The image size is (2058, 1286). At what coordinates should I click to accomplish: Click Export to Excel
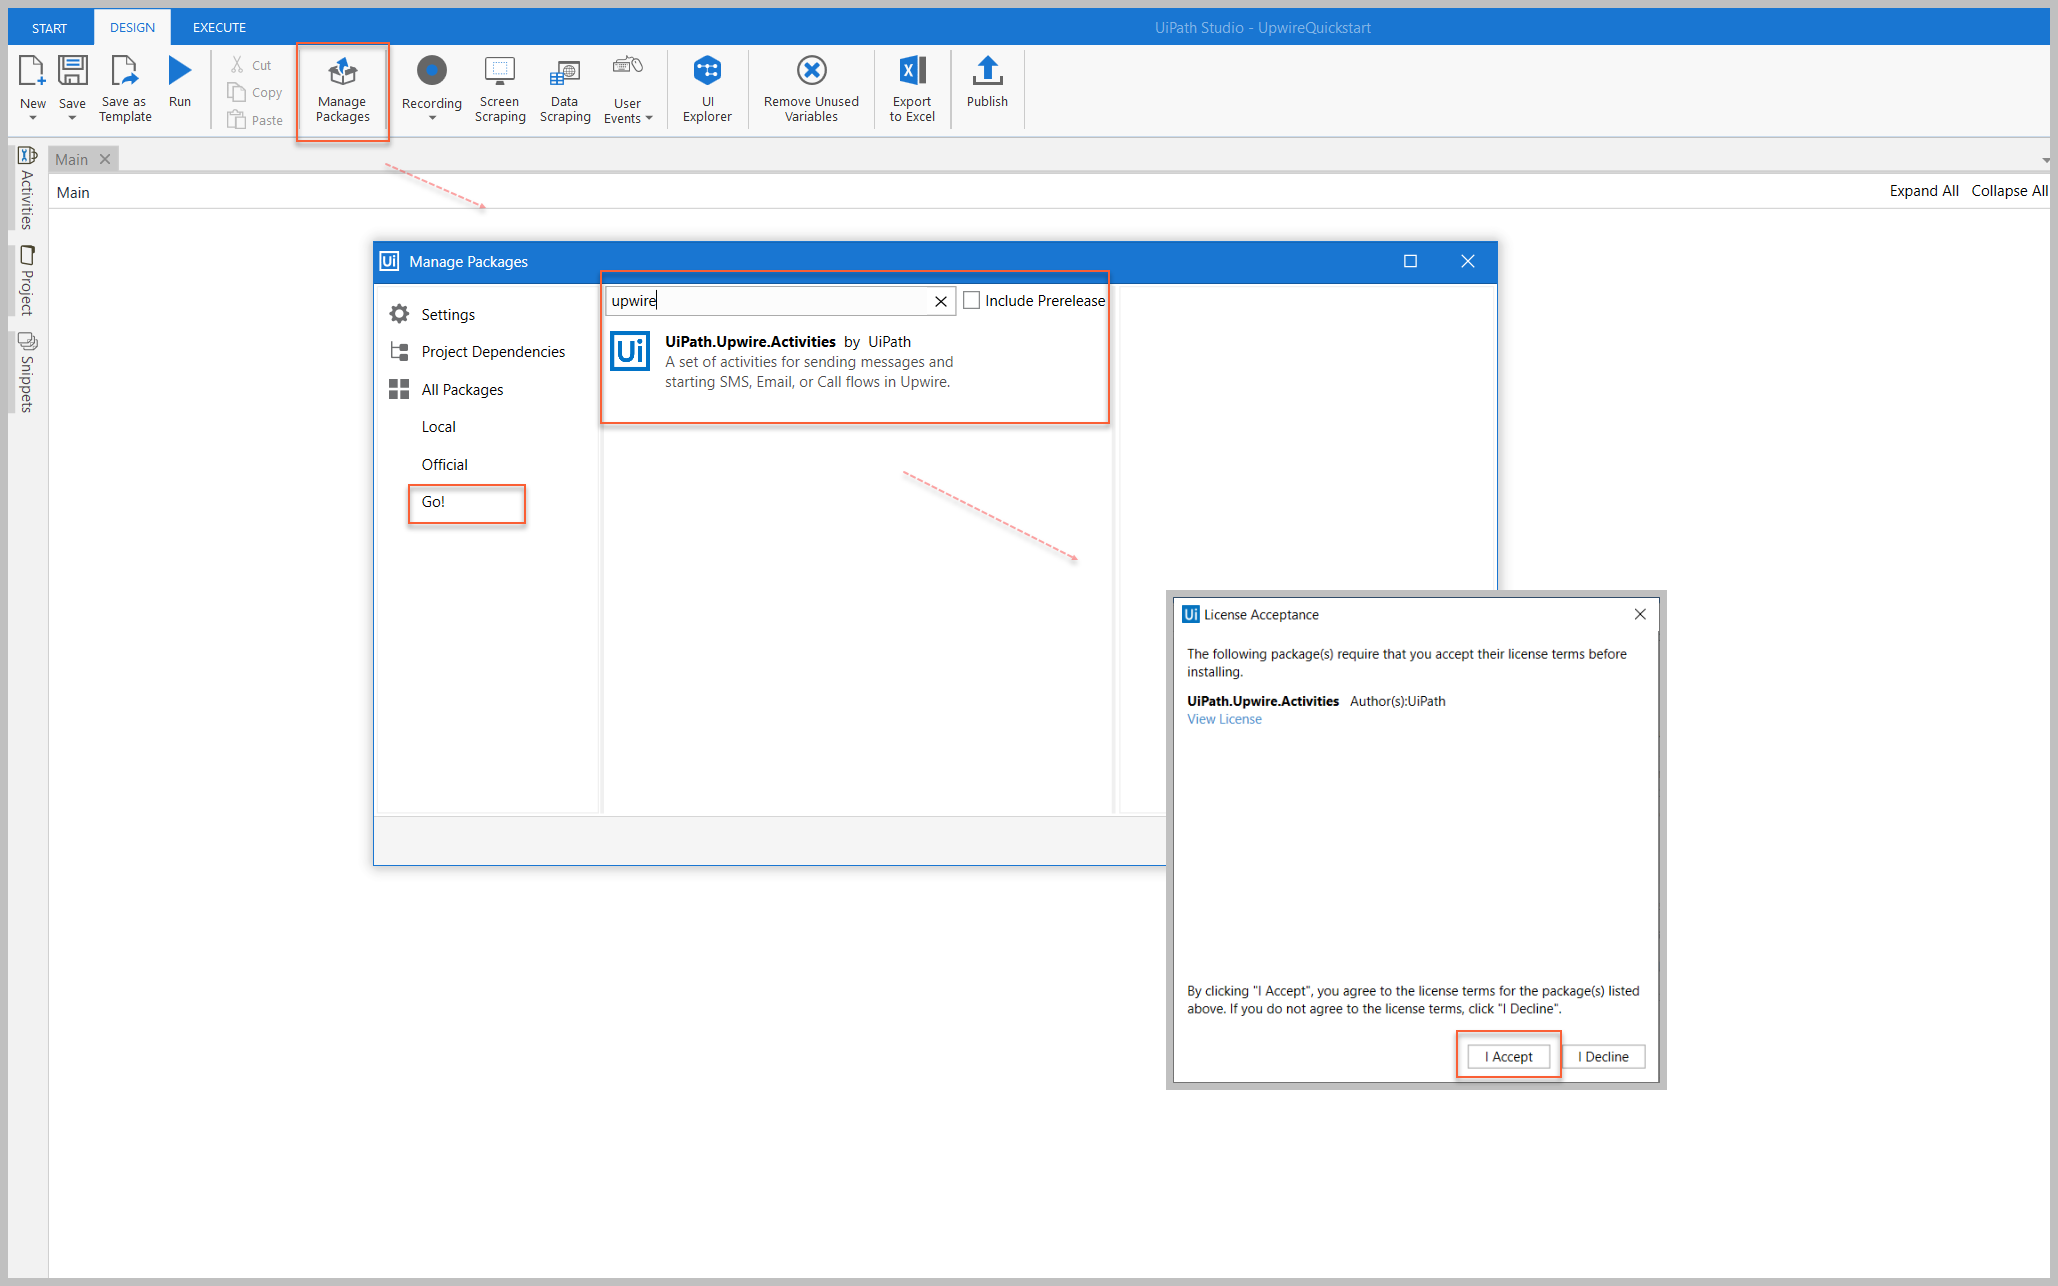912,89
